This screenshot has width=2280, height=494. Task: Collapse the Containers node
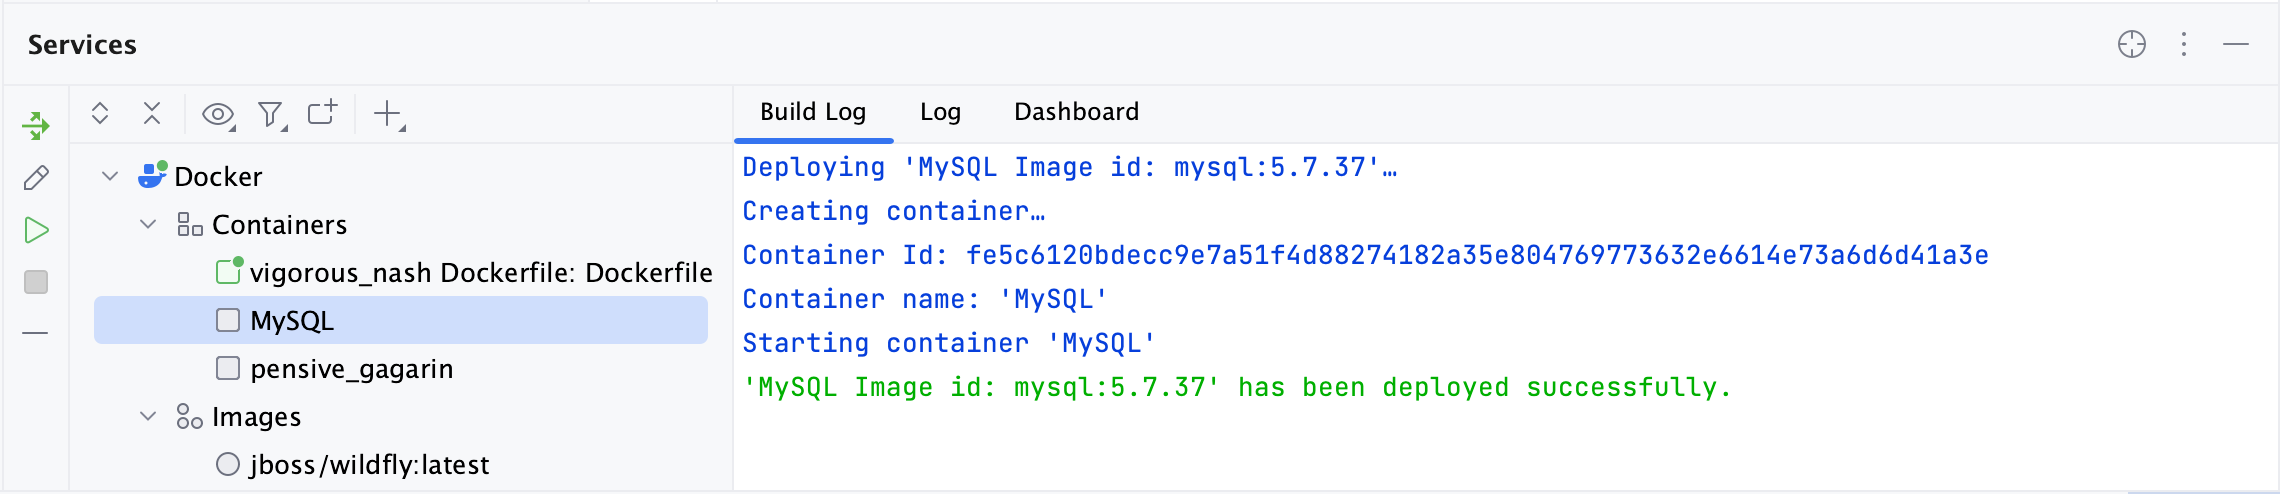point(148,224)
